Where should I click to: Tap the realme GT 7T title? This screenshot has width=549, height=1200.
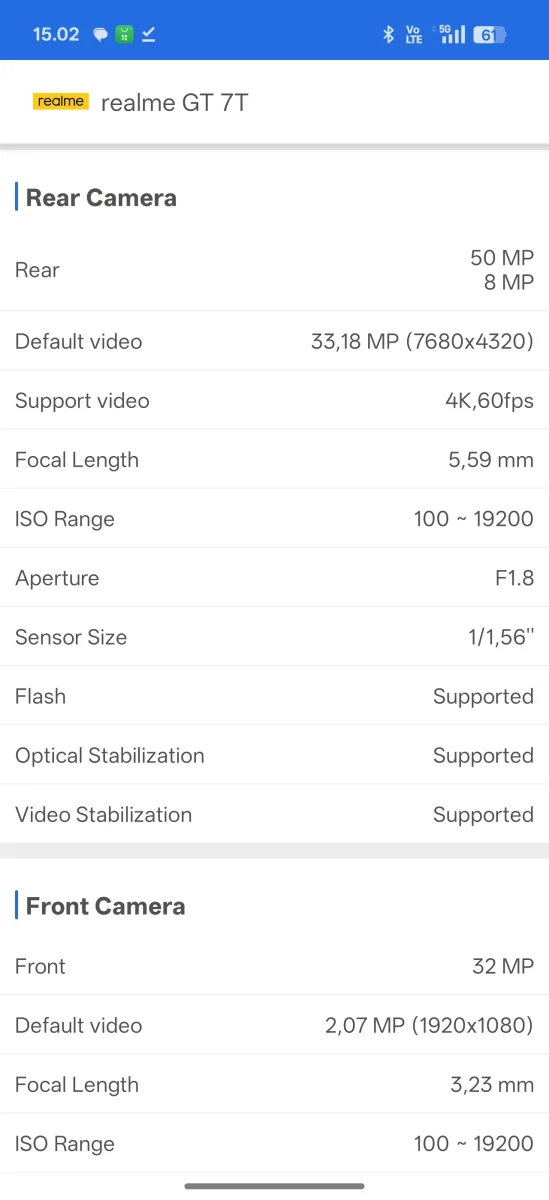[x=175, y=102]
